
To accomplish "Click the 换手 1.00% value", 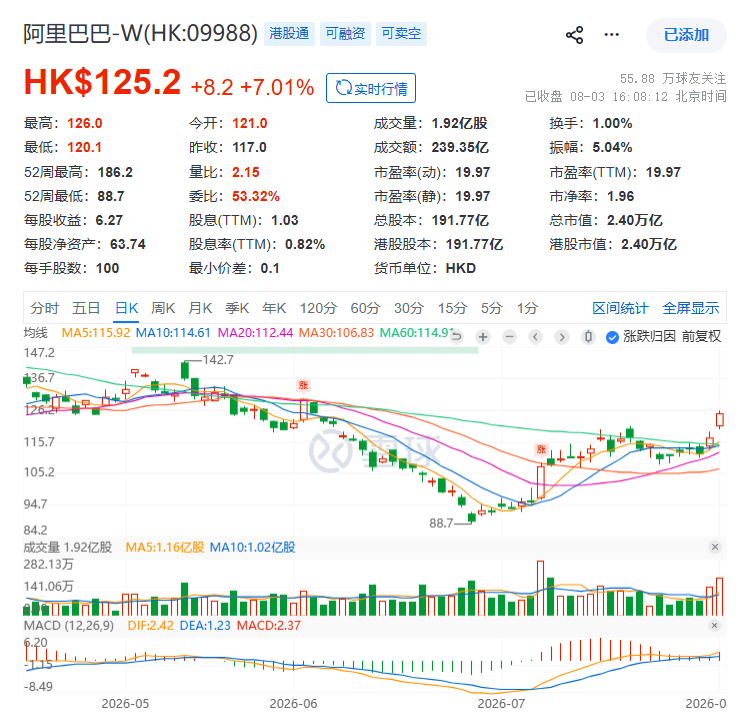I will (x=612, y=123).
